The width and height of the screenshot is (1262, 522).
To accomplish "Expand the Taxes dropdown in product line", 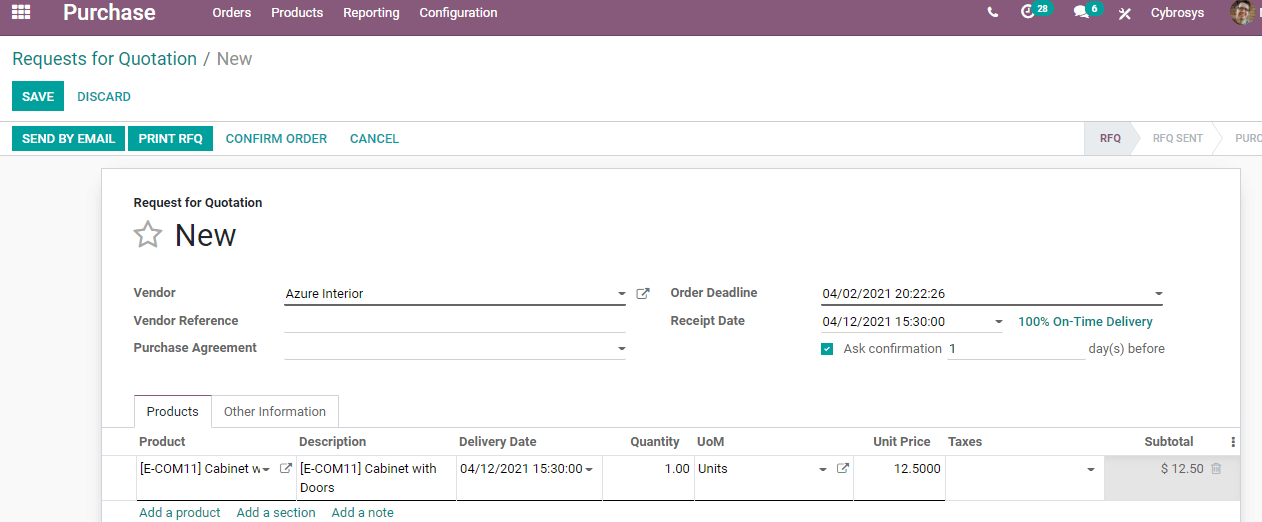I will click(1091, 469).
